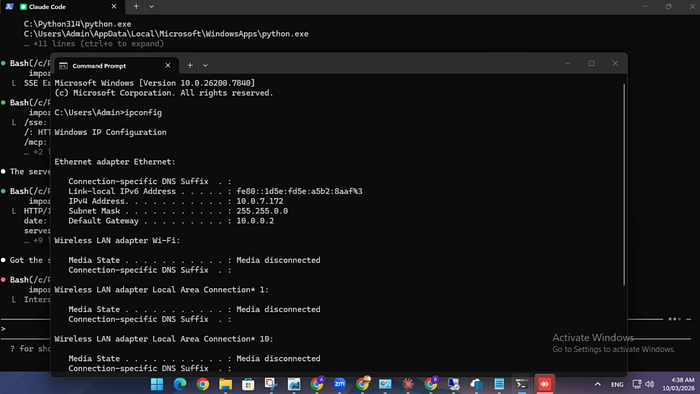Open the Chrome icon with purple A badge
This screenshot has width=700, height=394.
point(317,384)
